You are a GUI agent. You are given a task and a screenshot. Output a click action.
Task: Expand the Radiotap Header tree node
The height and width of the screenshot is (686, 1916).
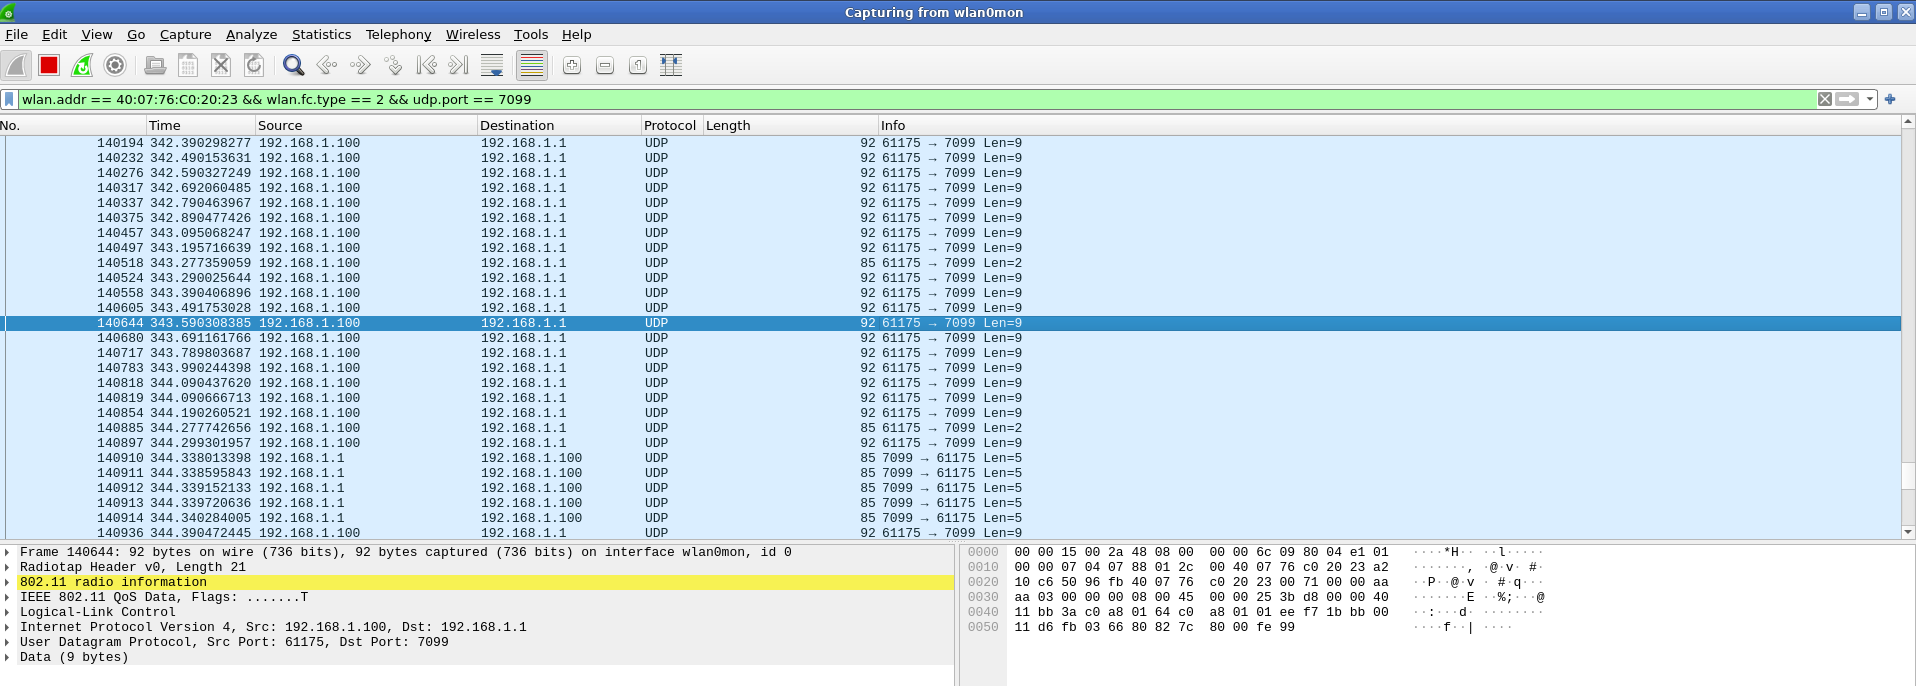[8, 568]
